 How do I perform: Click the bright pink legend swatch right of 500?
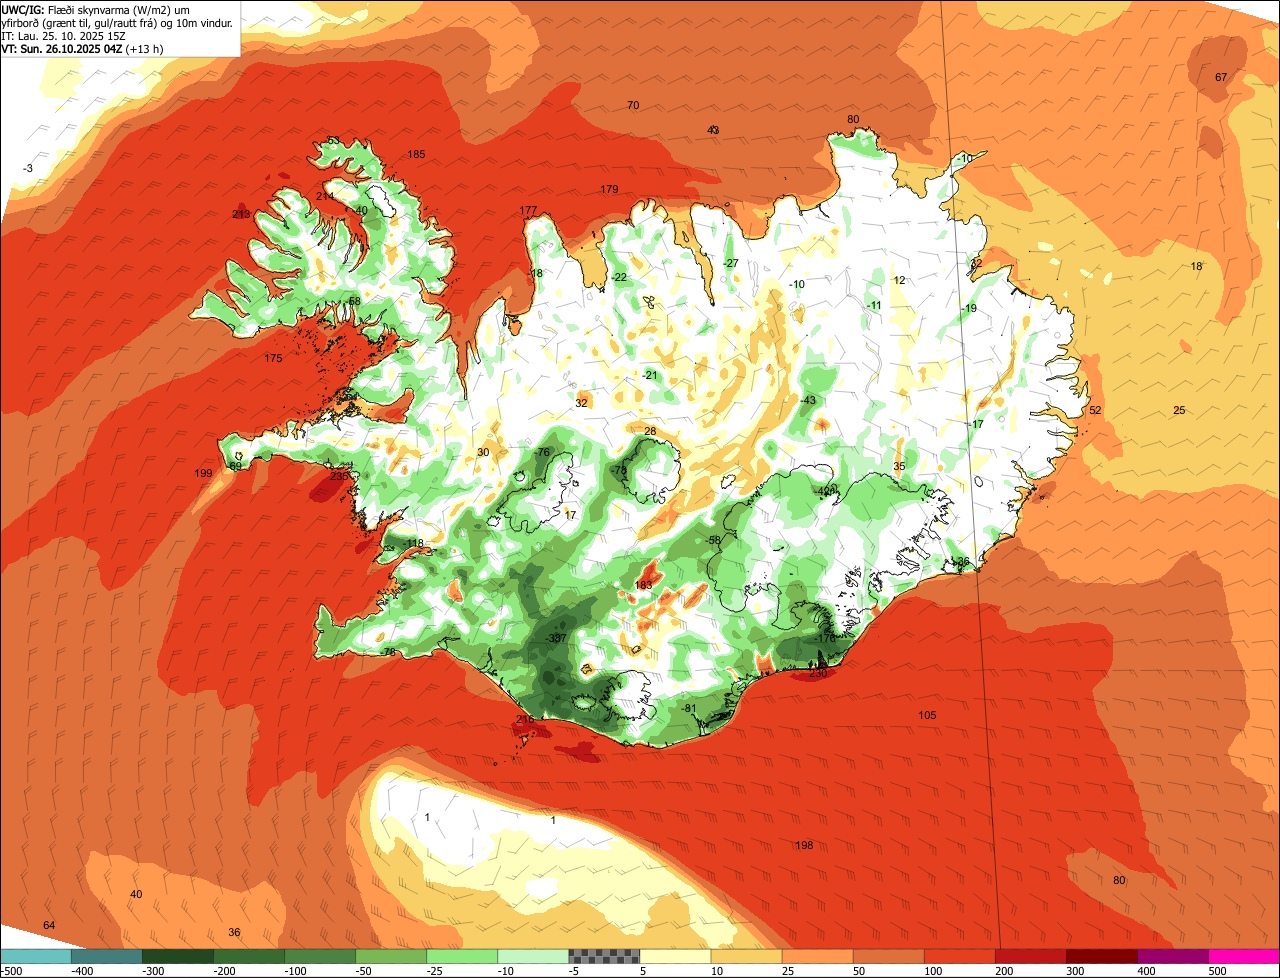click(x=1244, y=956)
